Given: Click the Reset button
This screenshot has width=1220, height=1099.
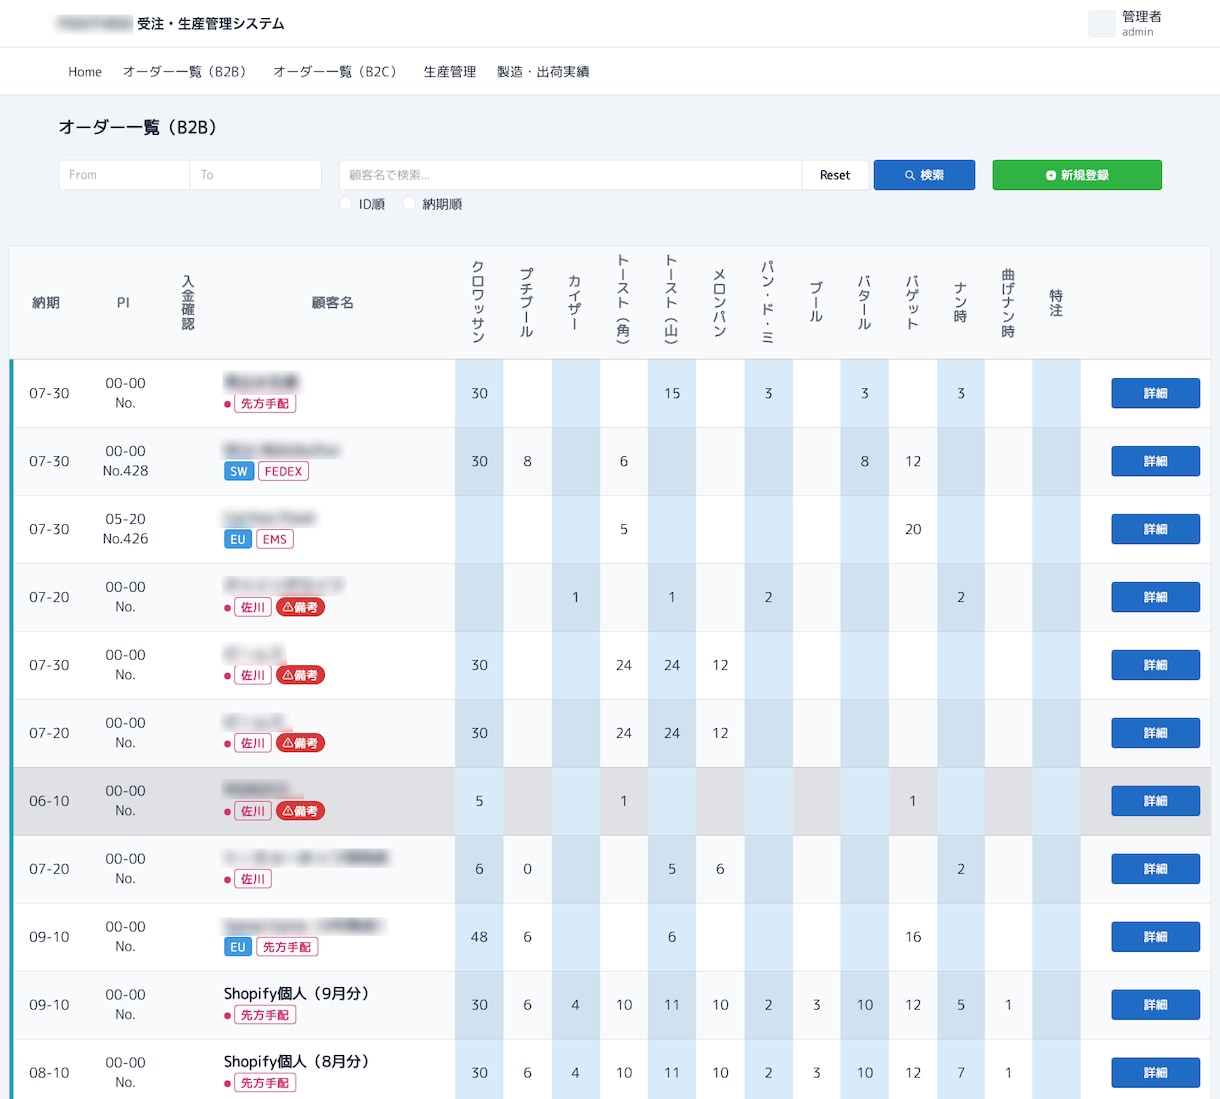Looking at the screenshot, I should 835,175.
